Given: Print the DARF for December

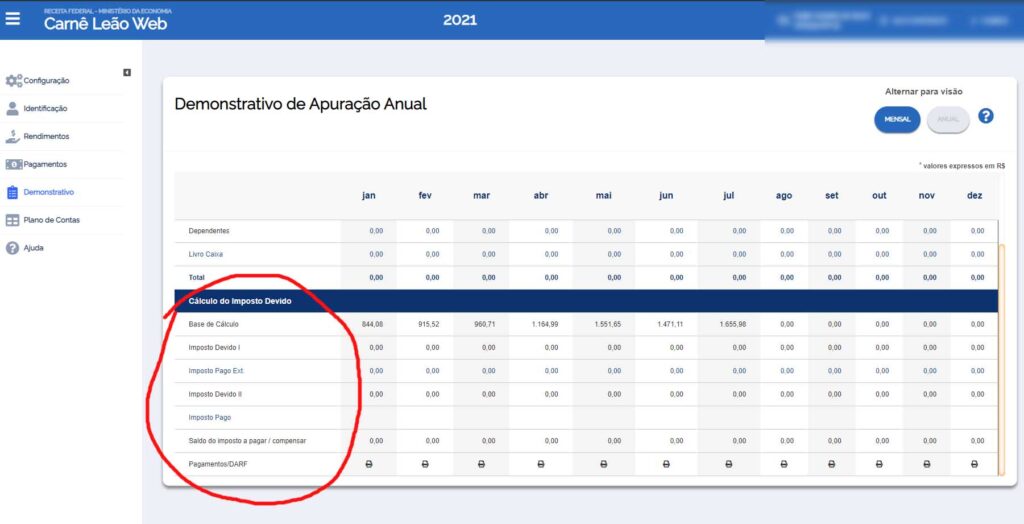Looking at the screenshot, I should (974, 464).
